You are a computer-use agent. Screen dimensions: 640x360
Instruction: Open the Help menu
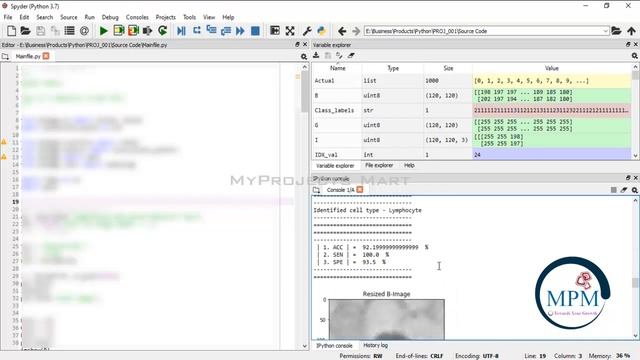point(228,17)
